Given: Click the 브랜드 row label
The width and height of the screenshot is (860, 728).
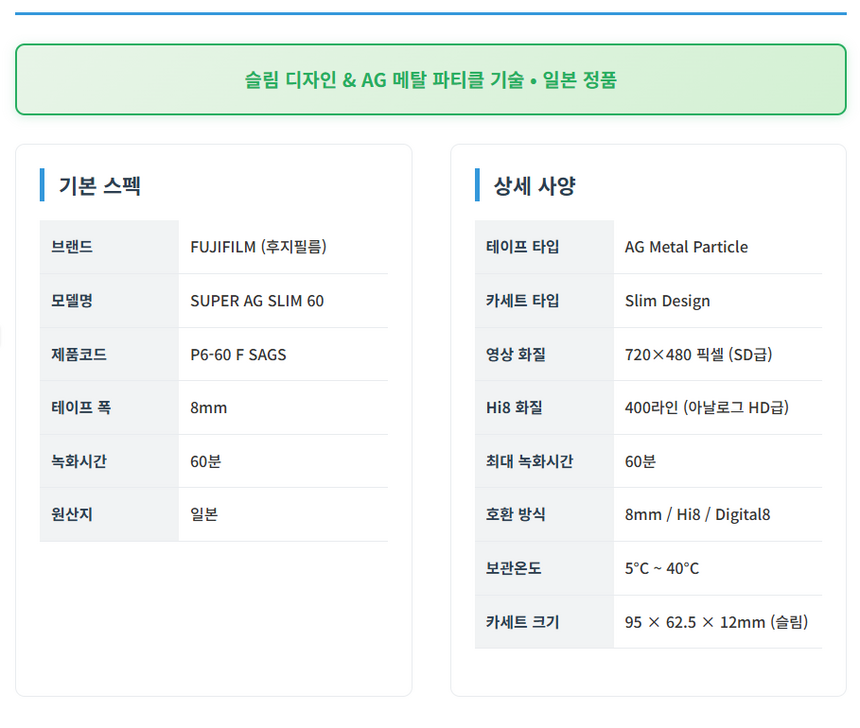Looking at the screenshot, I should (72, 247).
